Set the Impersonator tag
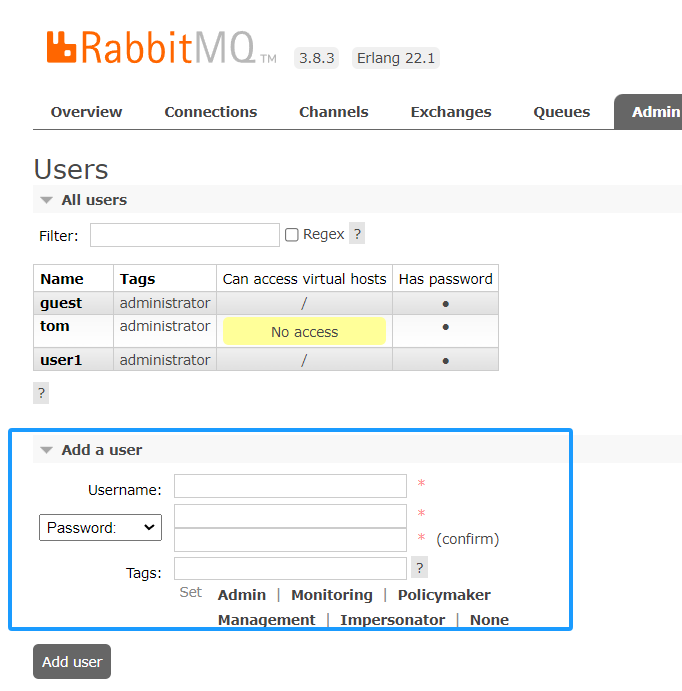Image resolution: width=682 pixels, height=691 pixels. click(393, 620)
